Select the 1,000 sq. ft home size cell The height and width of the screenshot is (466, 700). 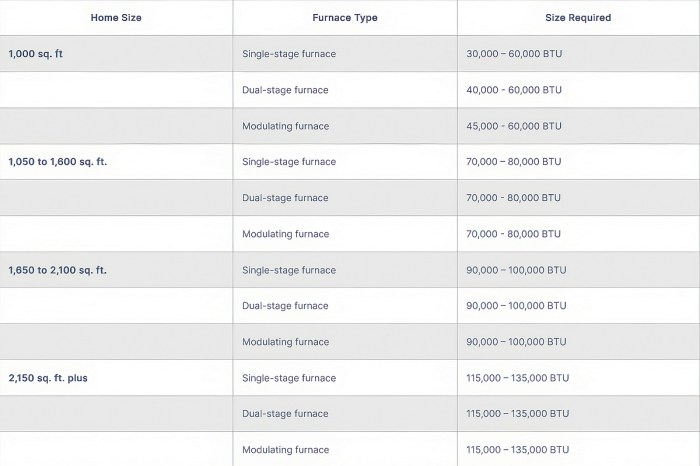coord(36,54)
